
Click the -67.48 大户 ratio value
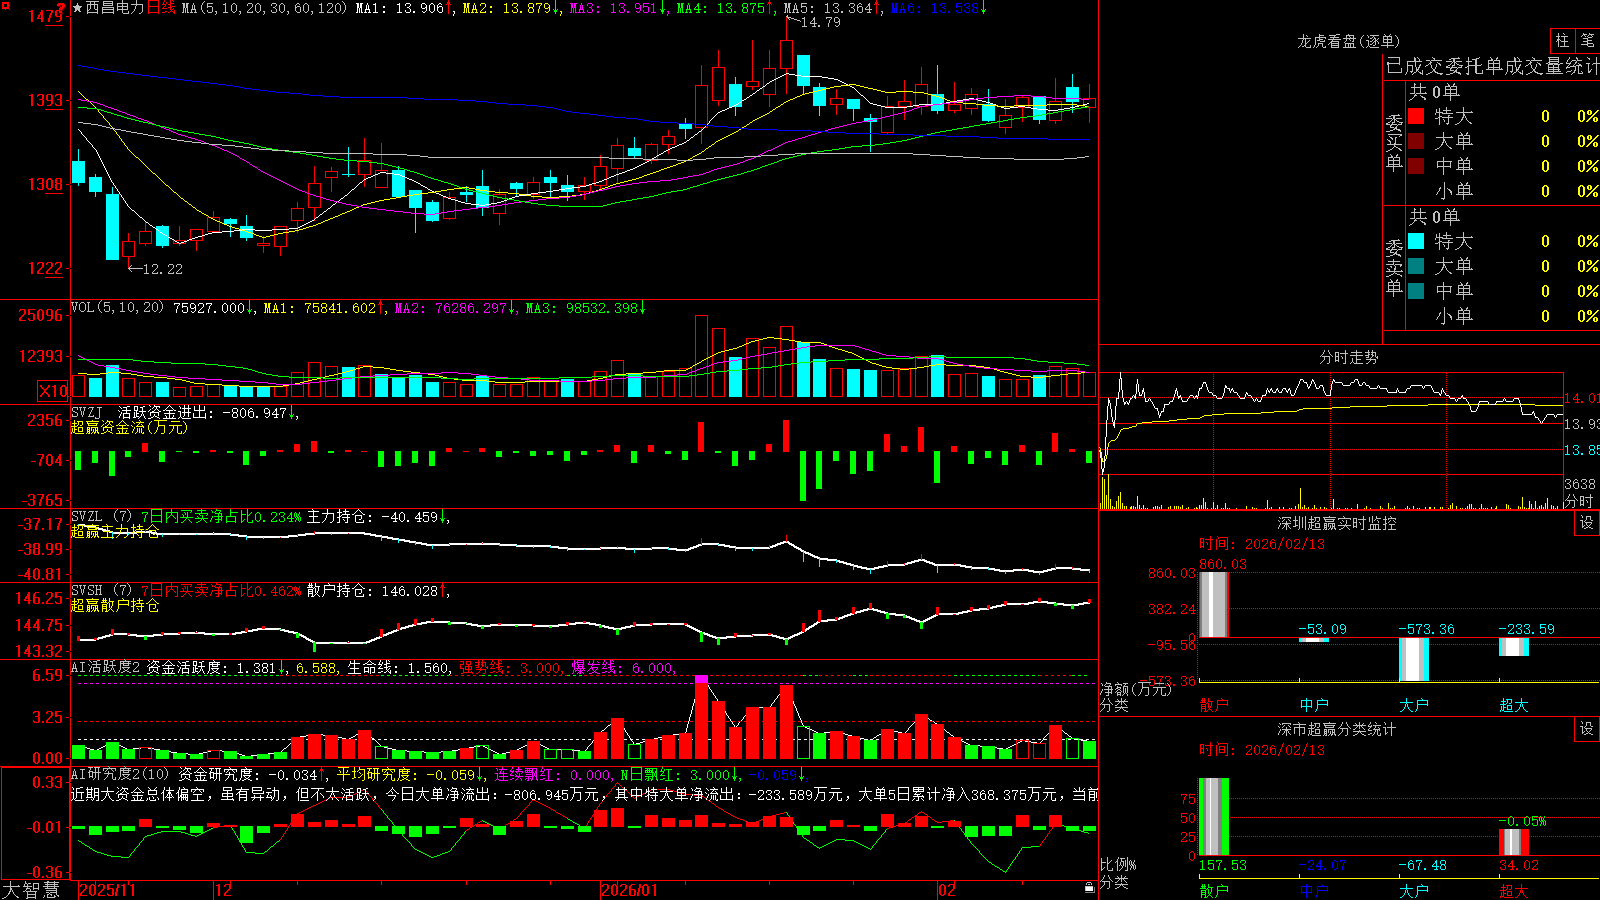click(1422, 865)
